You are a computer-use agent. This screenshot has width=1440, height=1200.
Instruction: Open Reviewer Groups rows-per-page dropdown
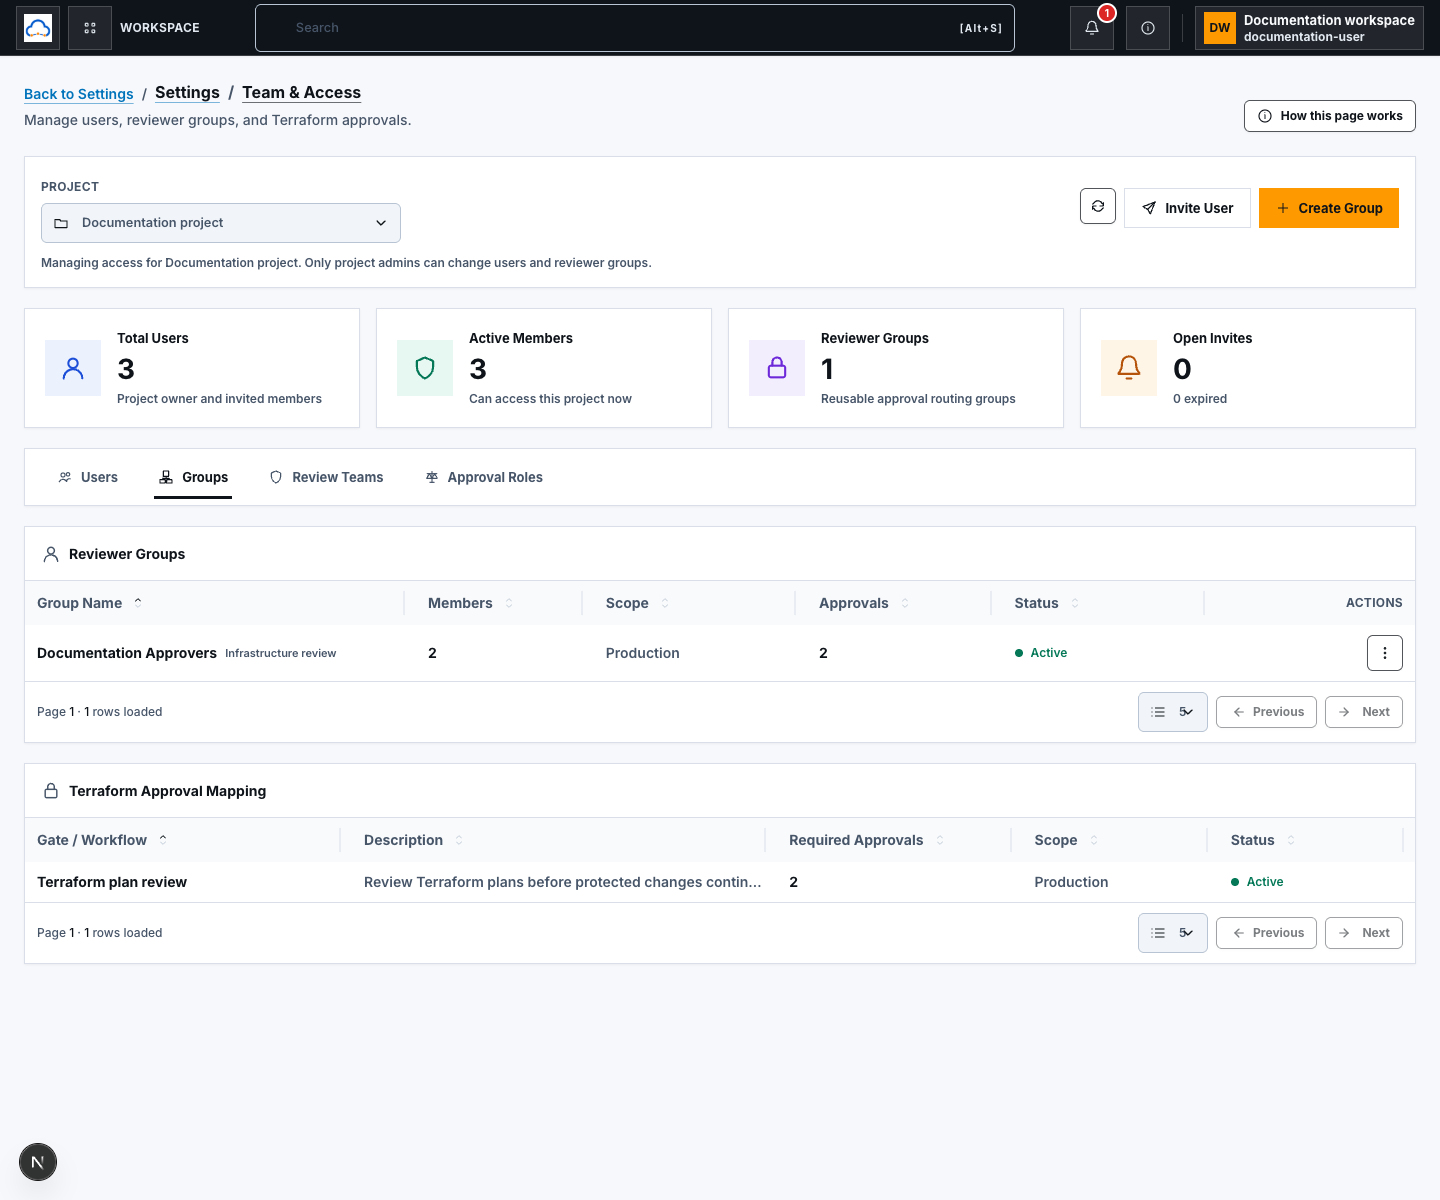[x=1173, y=712]
